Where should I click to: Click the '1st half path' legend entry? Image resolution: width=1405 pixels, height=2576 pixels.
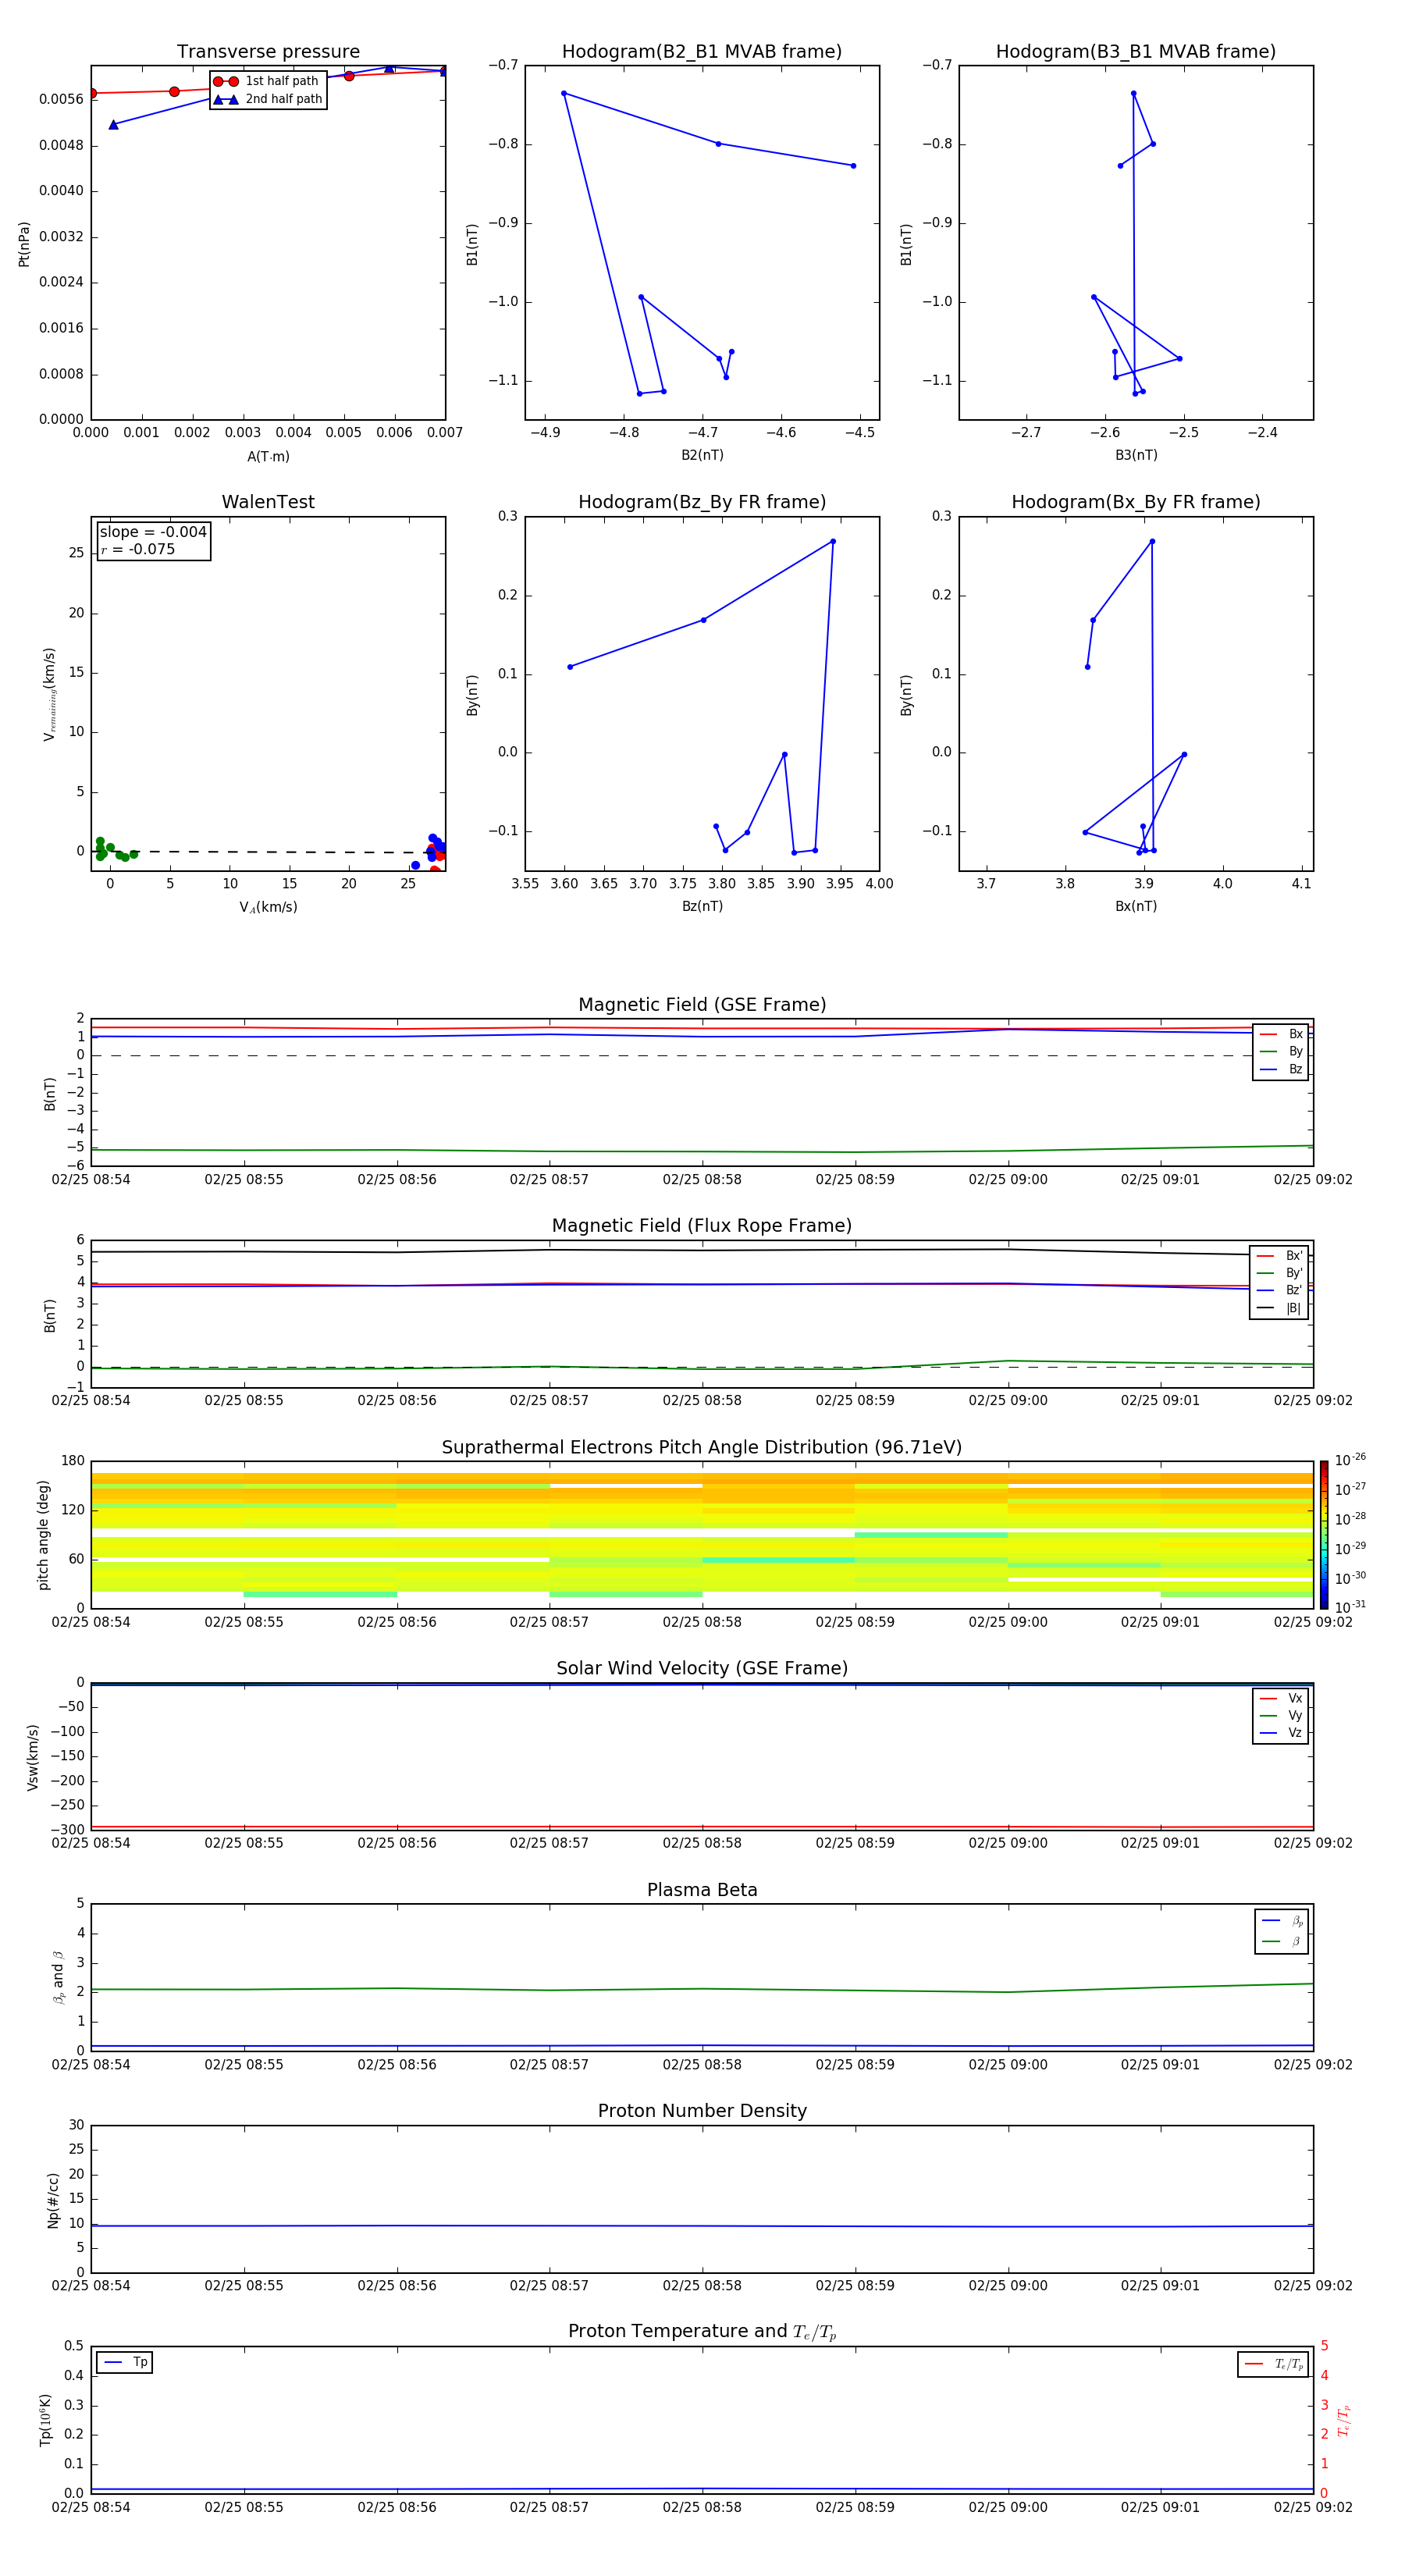click(x=266, y=81)
